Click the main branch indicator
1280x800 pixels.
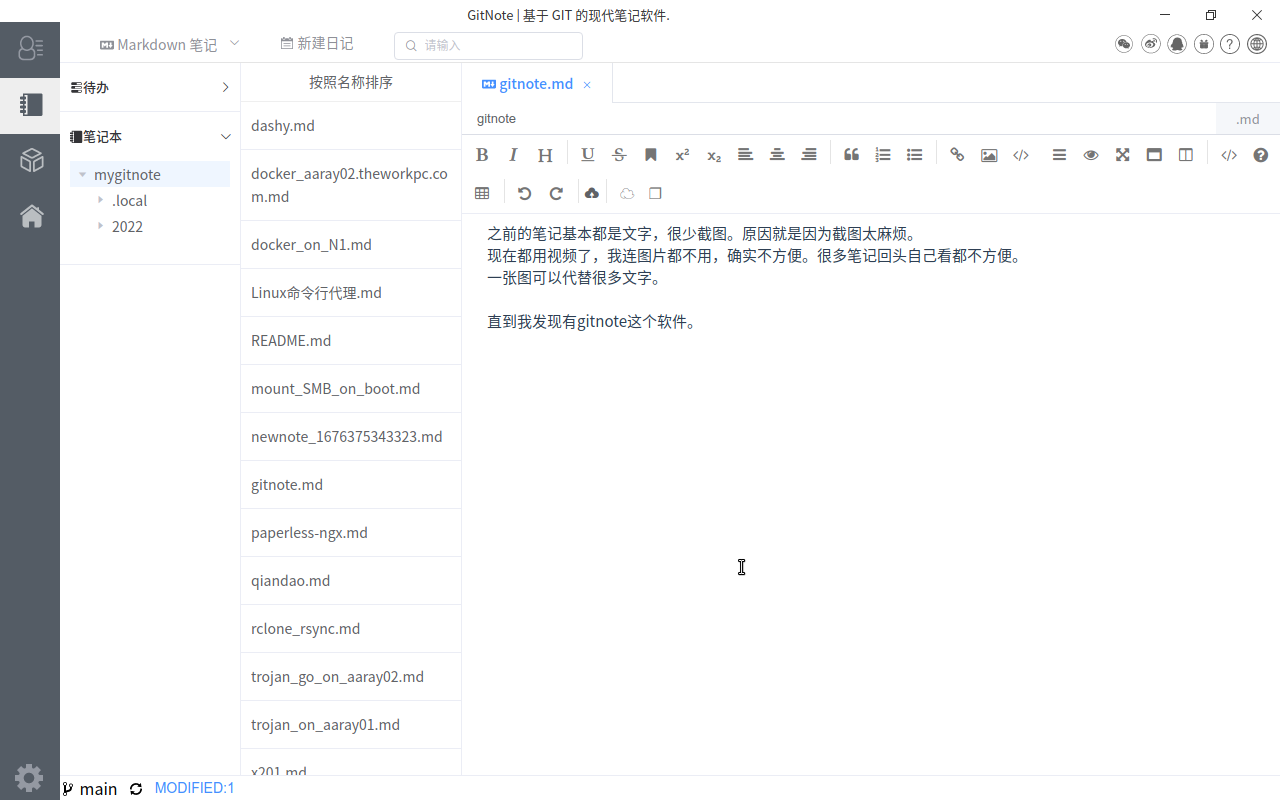[x=90, y=789]
